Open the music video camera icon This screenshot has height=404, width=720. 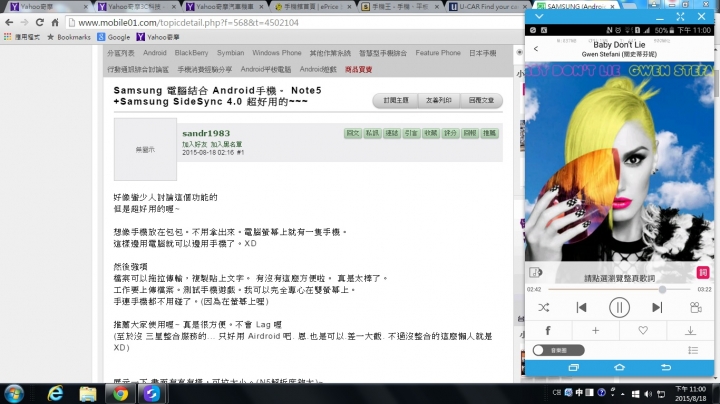point(696,308)
